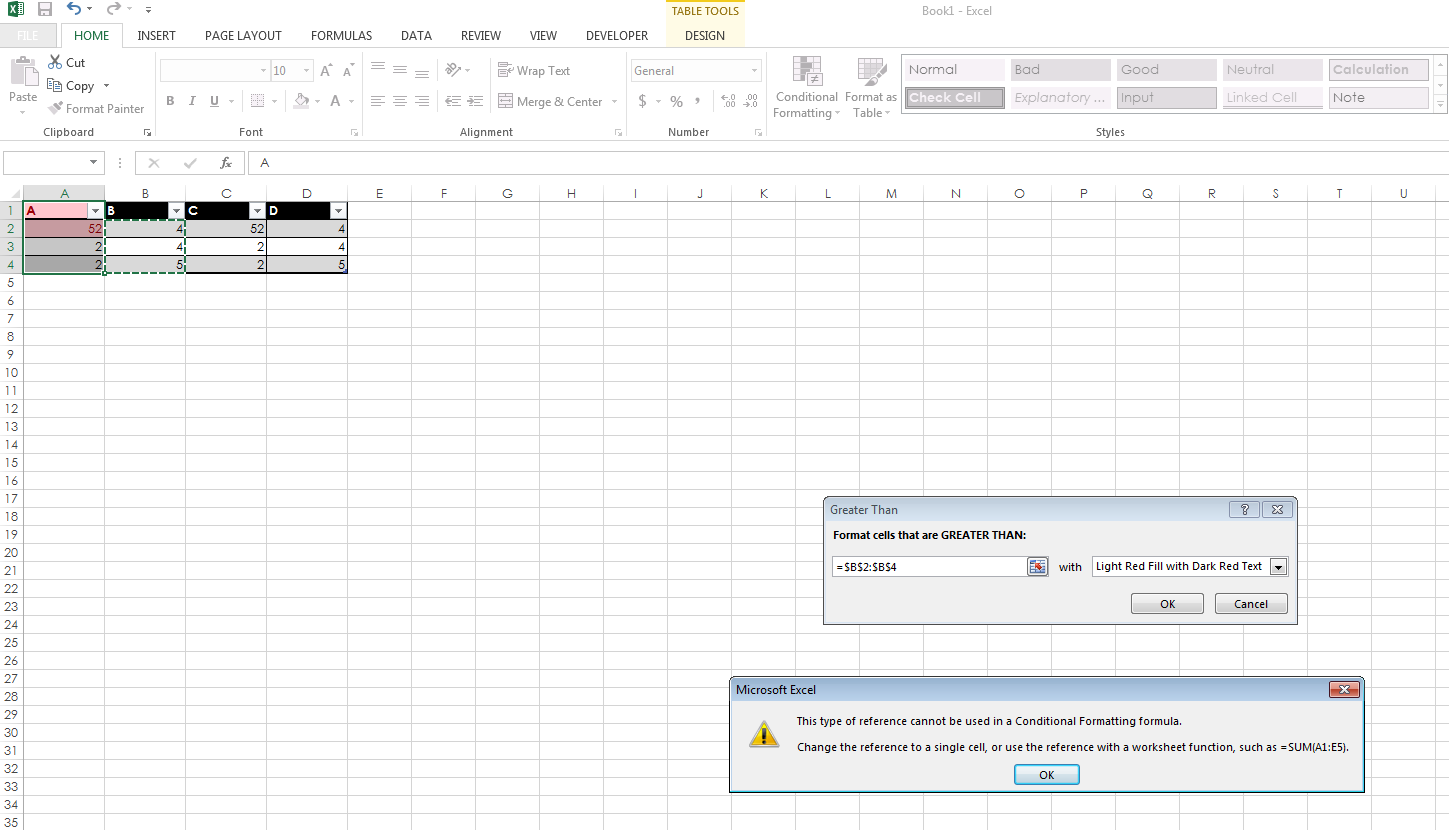Click Align Left icon
This screenshot has width=1449, height=830.
(x=378, y=101)
